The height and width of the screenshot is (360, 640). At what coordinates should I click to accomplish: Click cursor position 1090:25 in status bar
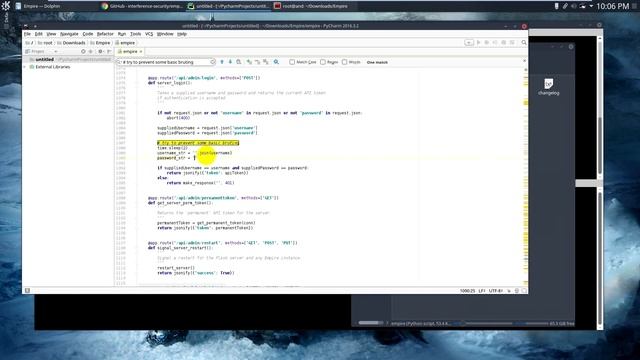(467, 291)
